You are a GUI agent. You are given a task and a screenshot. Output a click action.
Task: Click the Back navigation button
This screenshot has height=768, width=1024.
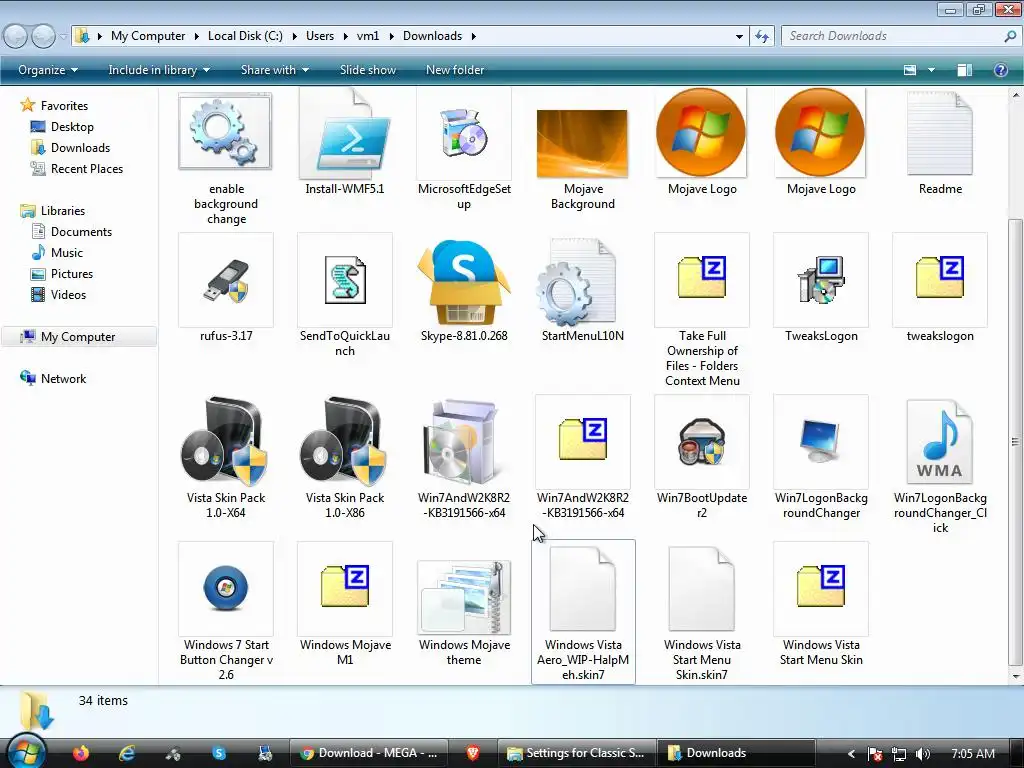tap(16, 36)
